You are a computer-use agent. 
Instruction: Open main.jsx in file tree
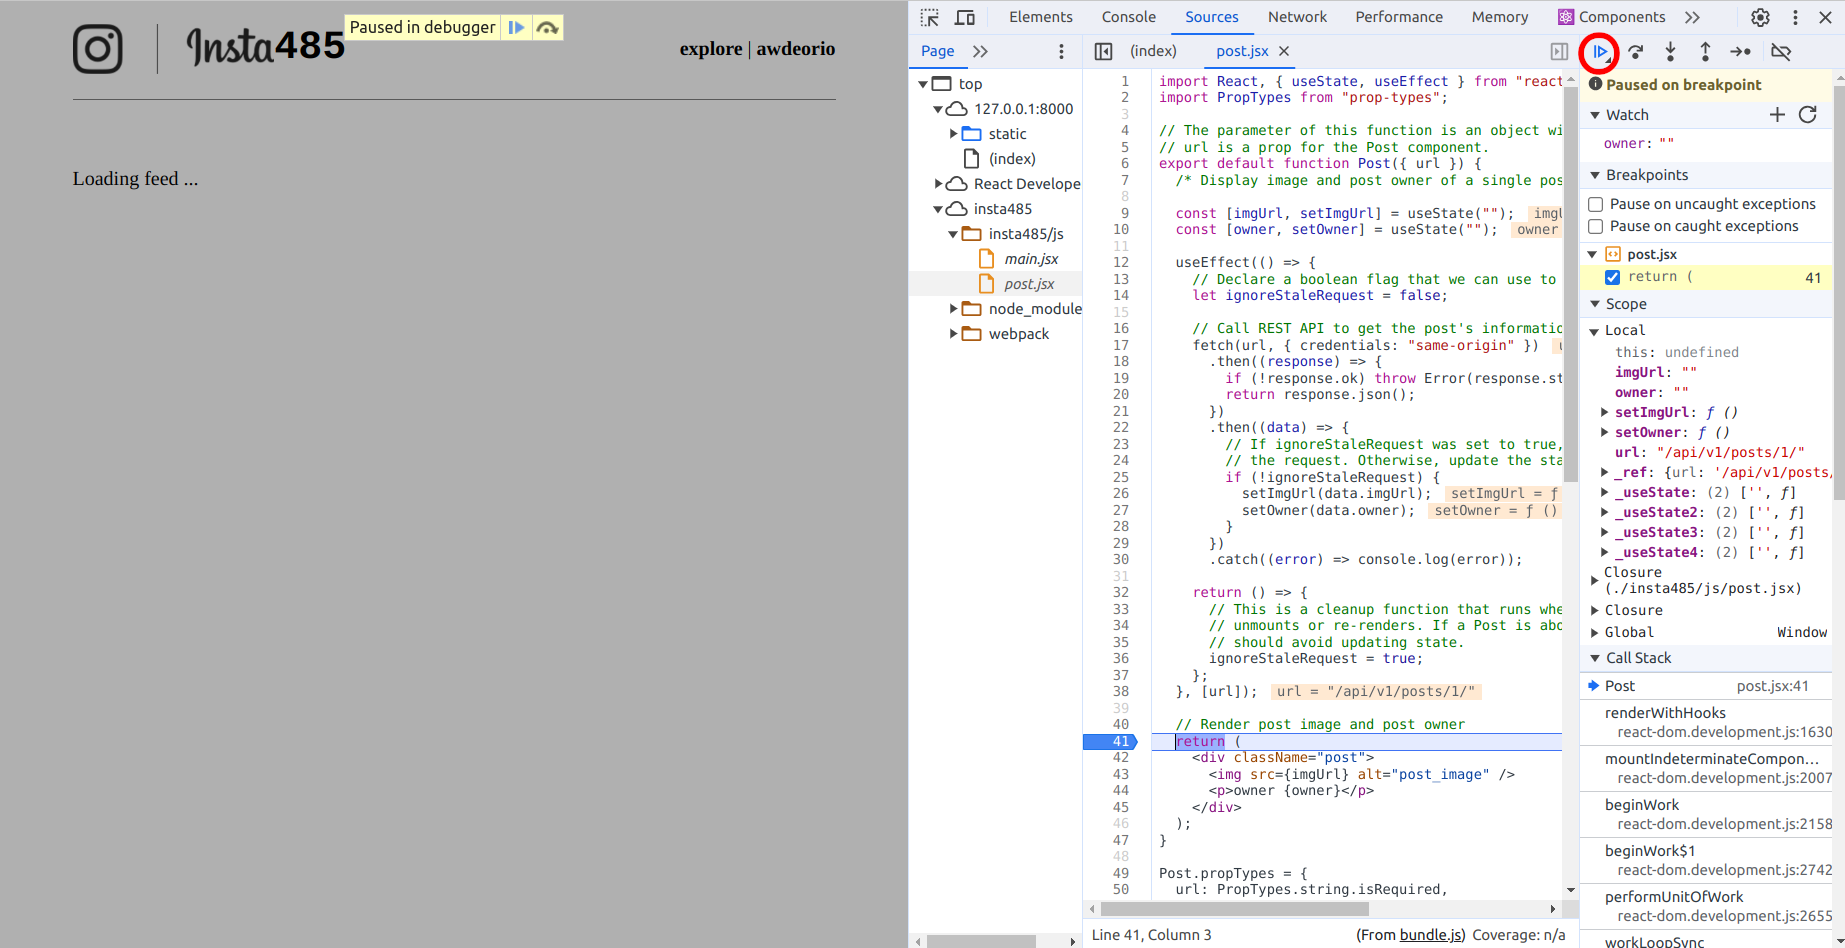tap(1031, 259)
